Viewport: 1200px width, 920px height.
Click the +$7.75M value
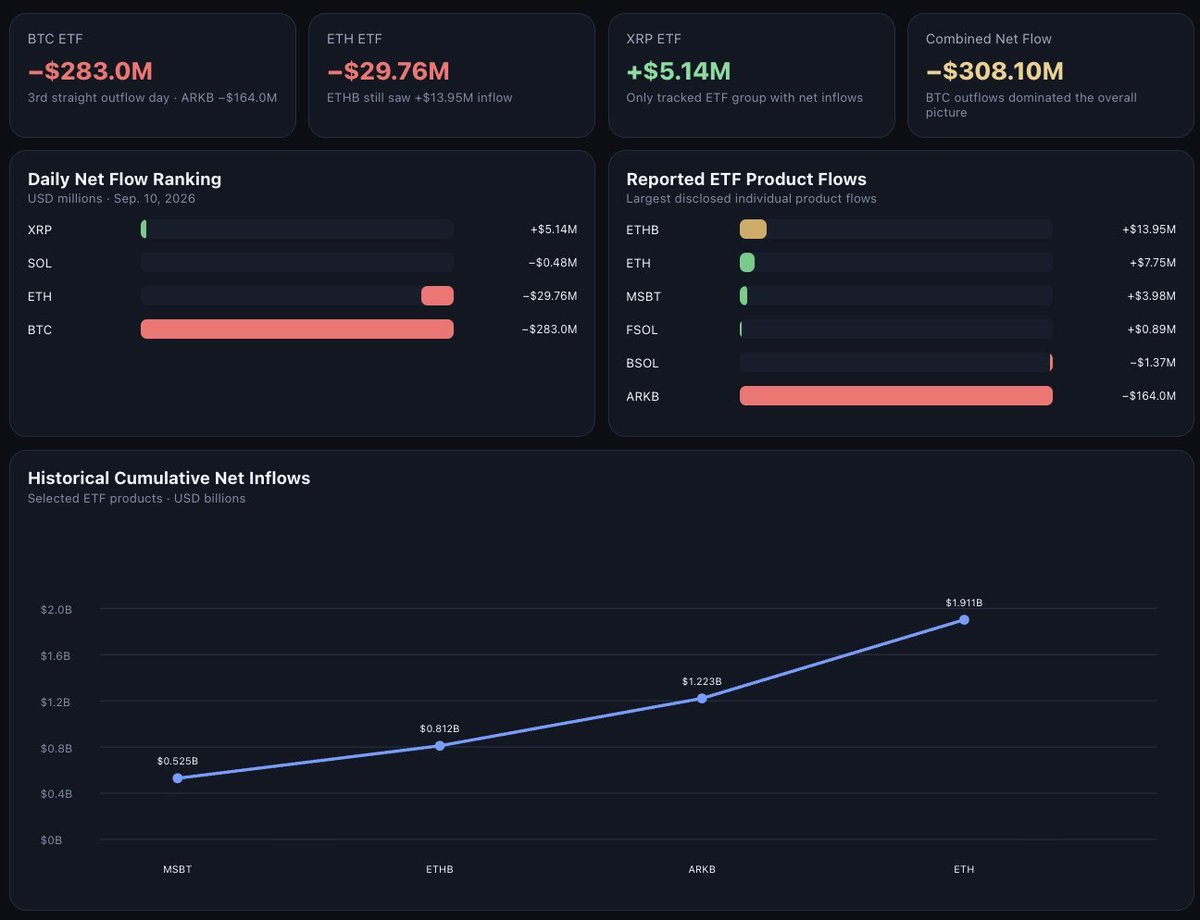coord(1152,263)
